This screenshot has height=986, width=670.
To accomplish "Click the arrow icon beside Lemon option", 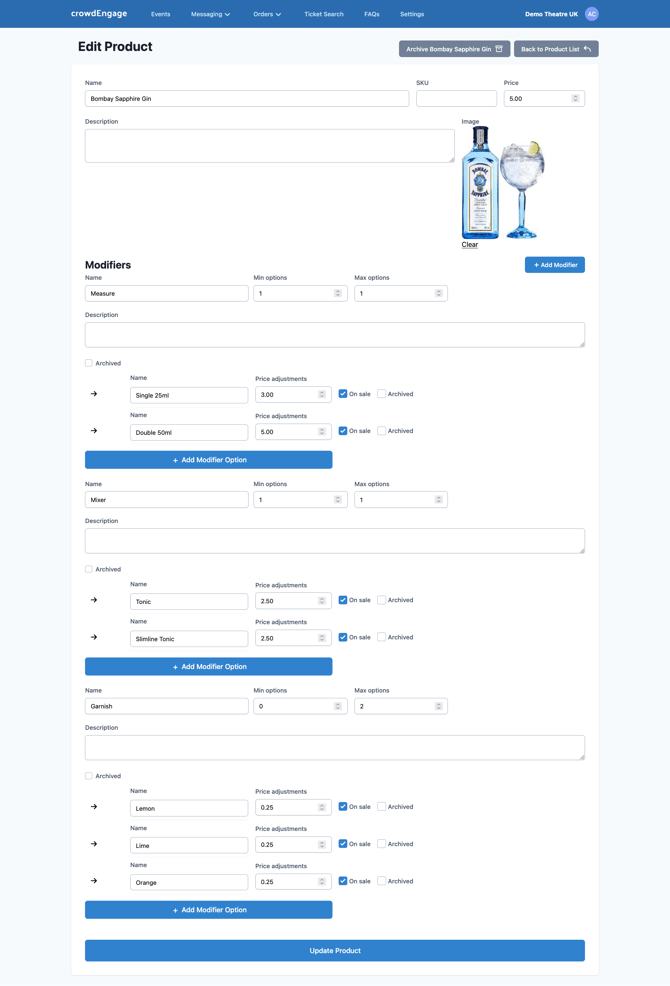I will tap(94, 806).
